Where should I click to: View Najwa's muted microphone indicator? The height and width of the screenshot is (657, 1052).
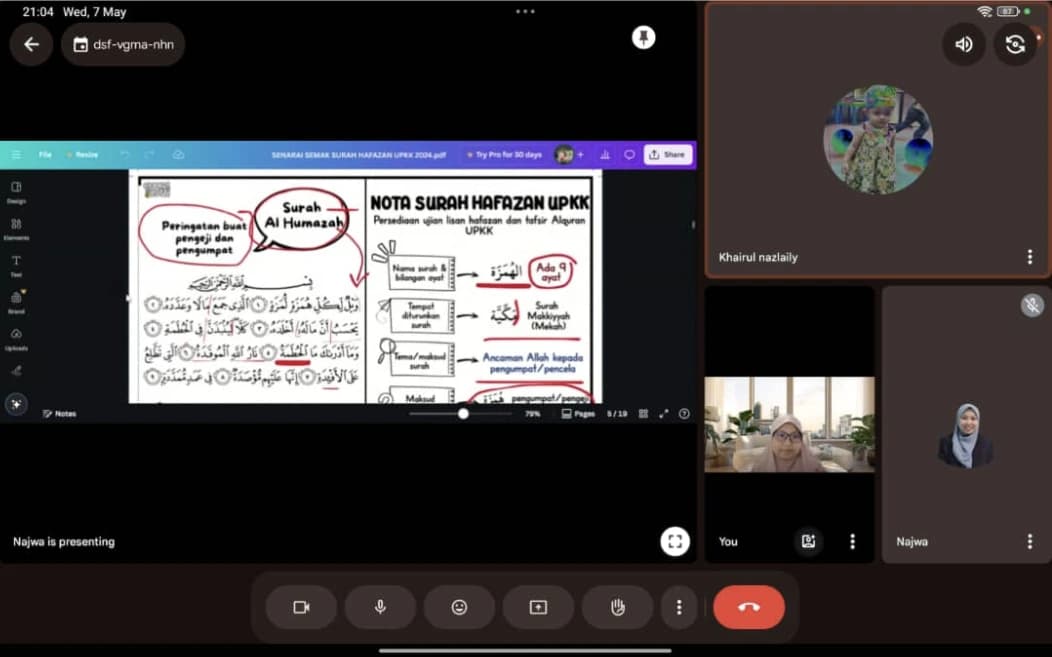(x=1033, y=306)
